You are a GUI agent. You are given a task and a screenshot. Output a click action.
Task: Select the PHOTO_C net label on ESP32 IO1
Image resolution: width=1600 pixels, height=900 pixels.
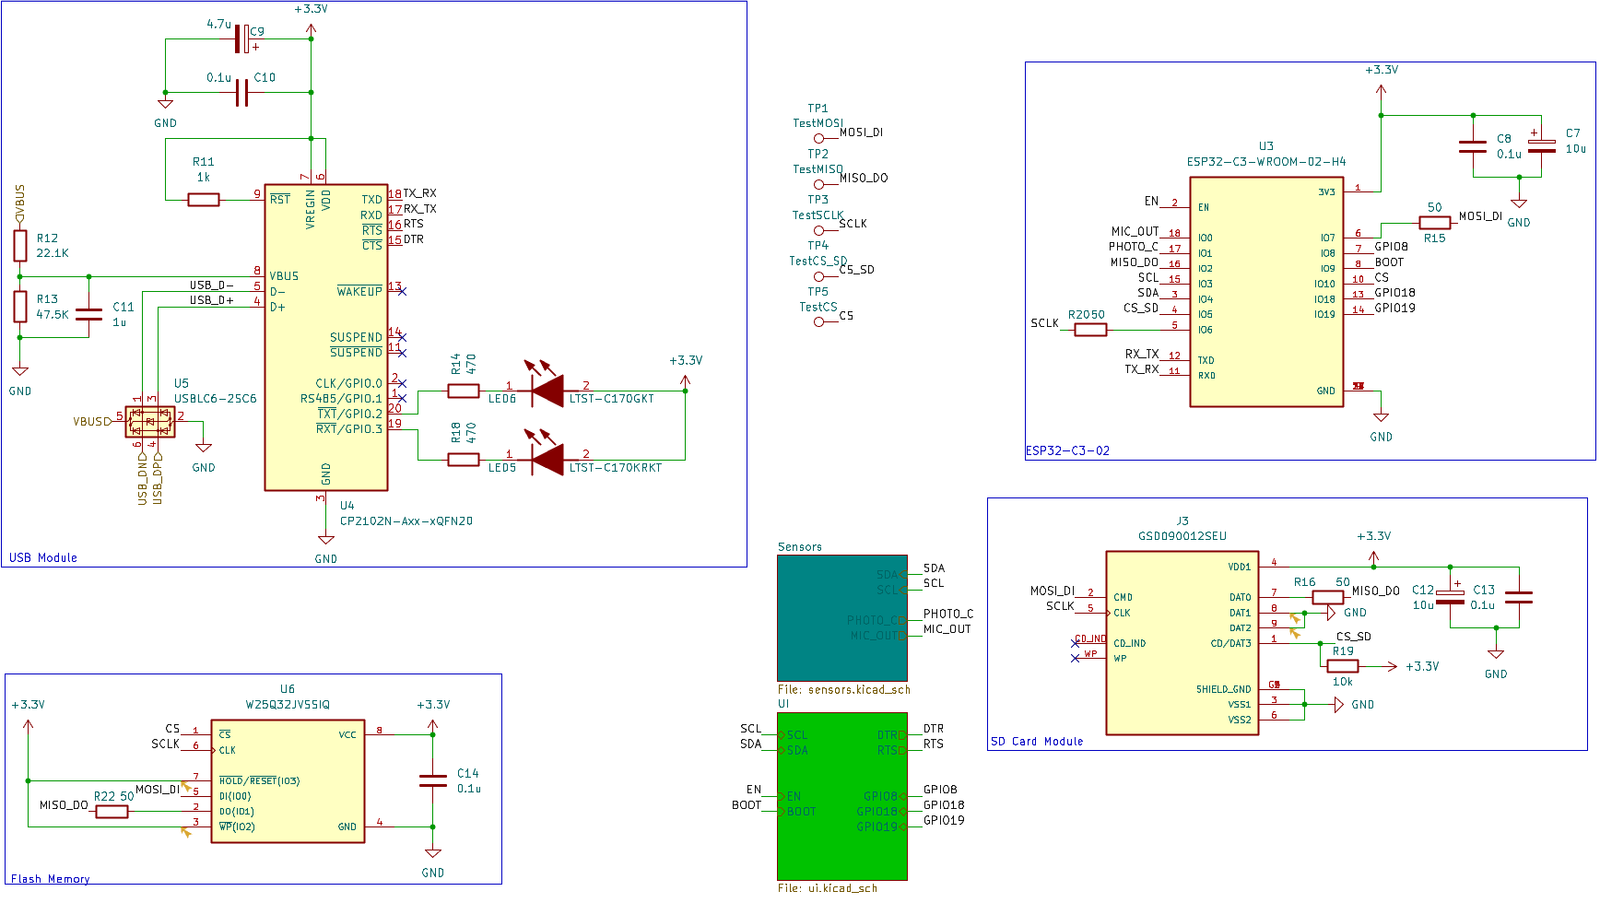(1133, 247)
